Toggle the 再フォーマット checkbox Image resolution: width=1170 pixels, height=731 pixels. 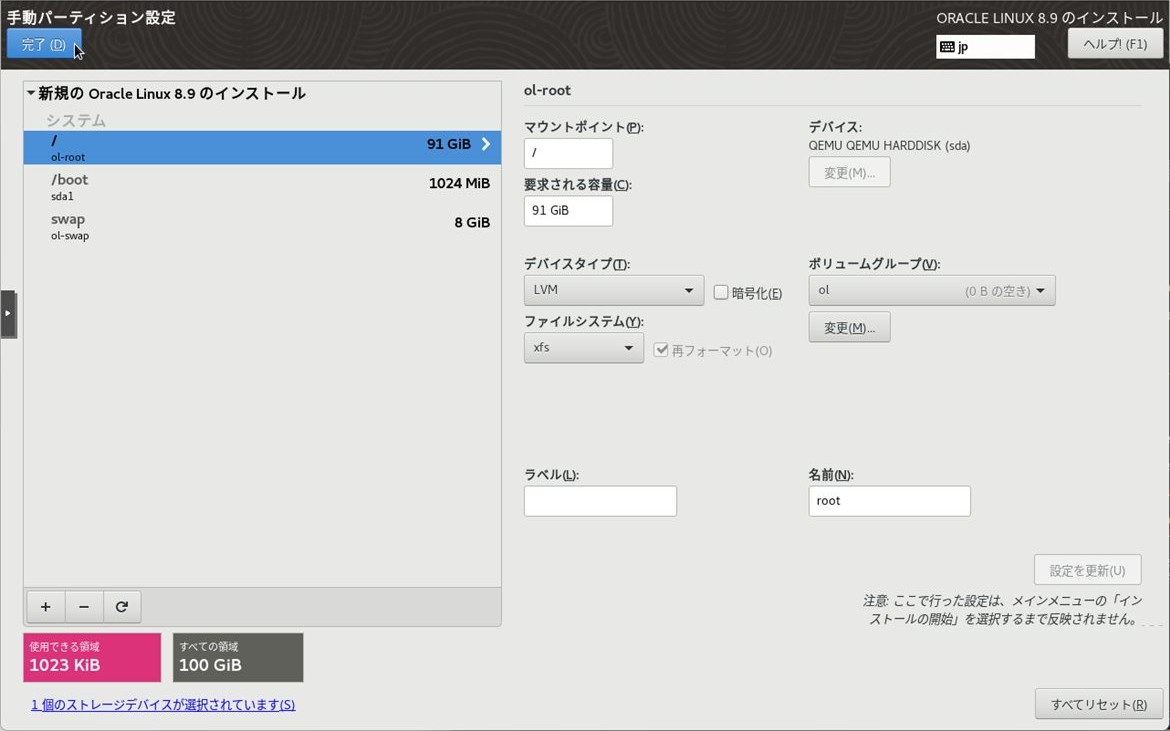[x=660, y=350]
